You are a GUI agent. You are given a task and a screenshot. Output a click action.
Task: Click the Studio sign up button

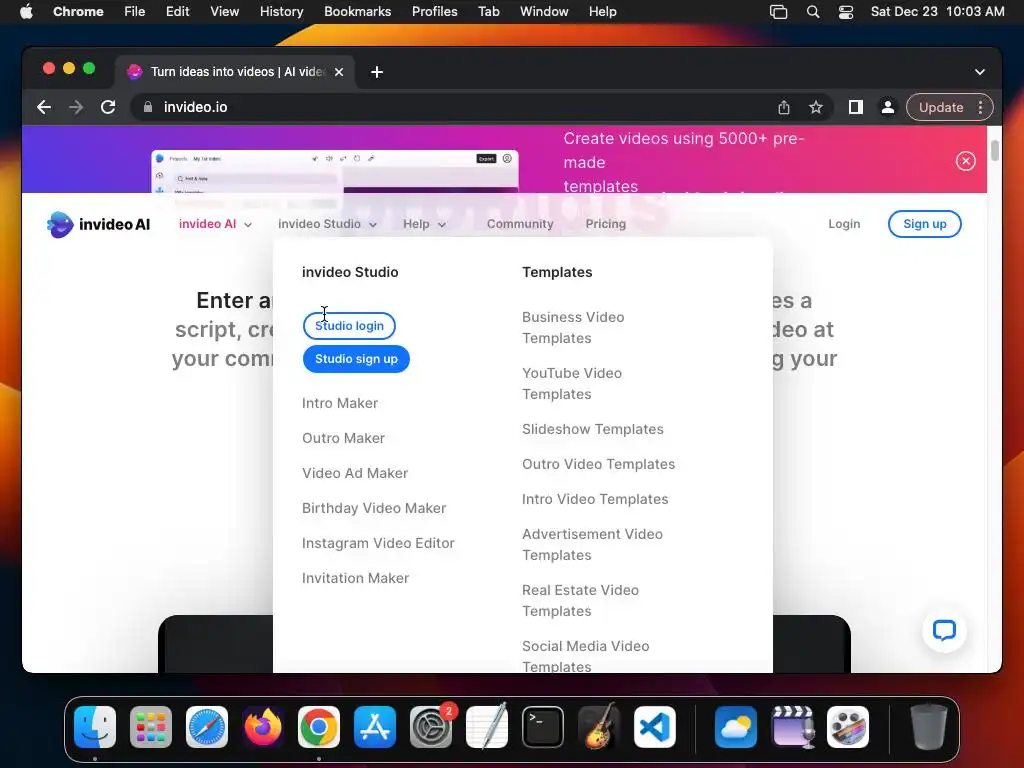pos(357,359)
